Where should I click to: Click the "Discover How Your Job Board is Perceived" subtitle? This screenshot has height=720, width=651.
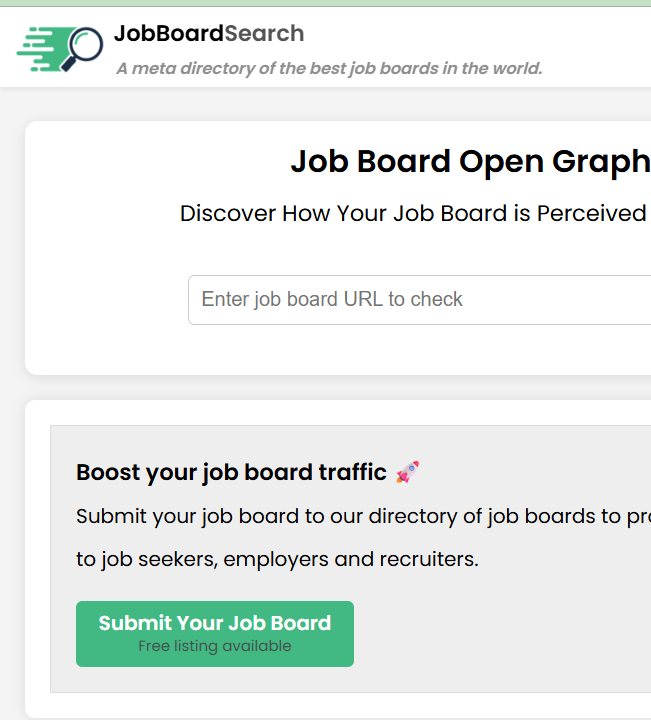(413, 213)
